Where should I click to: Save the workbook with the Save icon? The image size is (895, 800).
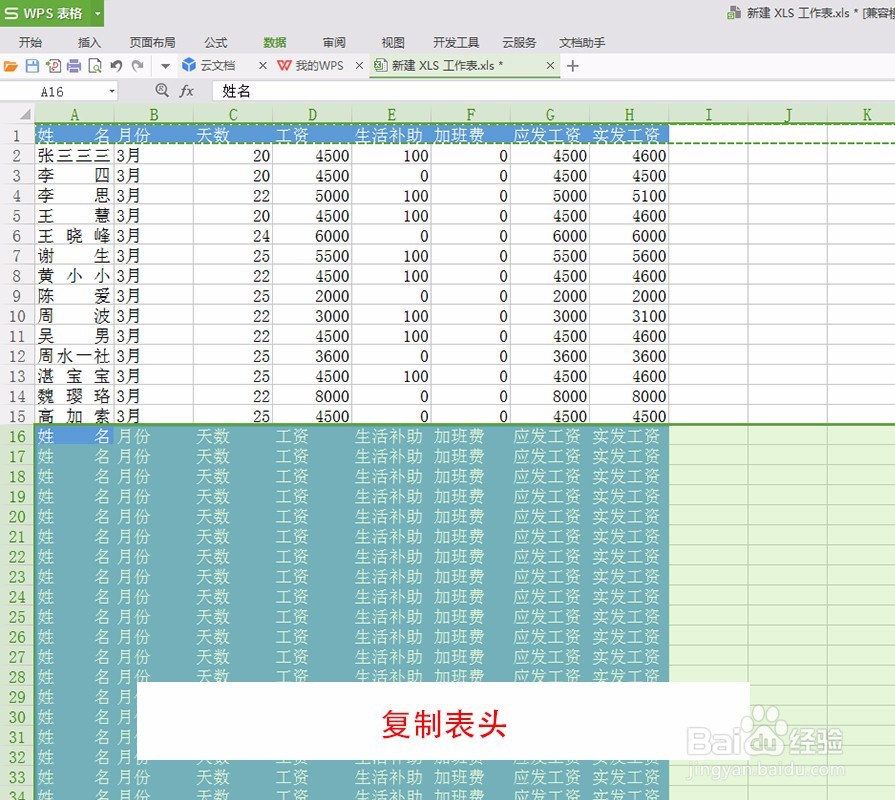coord(33,65)
